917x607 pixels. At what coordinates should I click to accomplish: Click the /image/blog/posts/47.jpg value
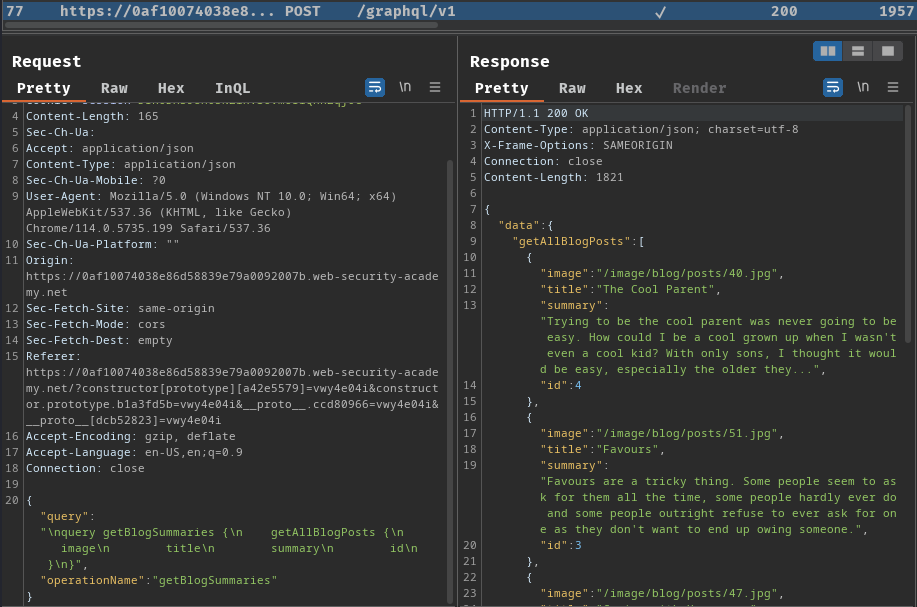[x=687, y=593]
